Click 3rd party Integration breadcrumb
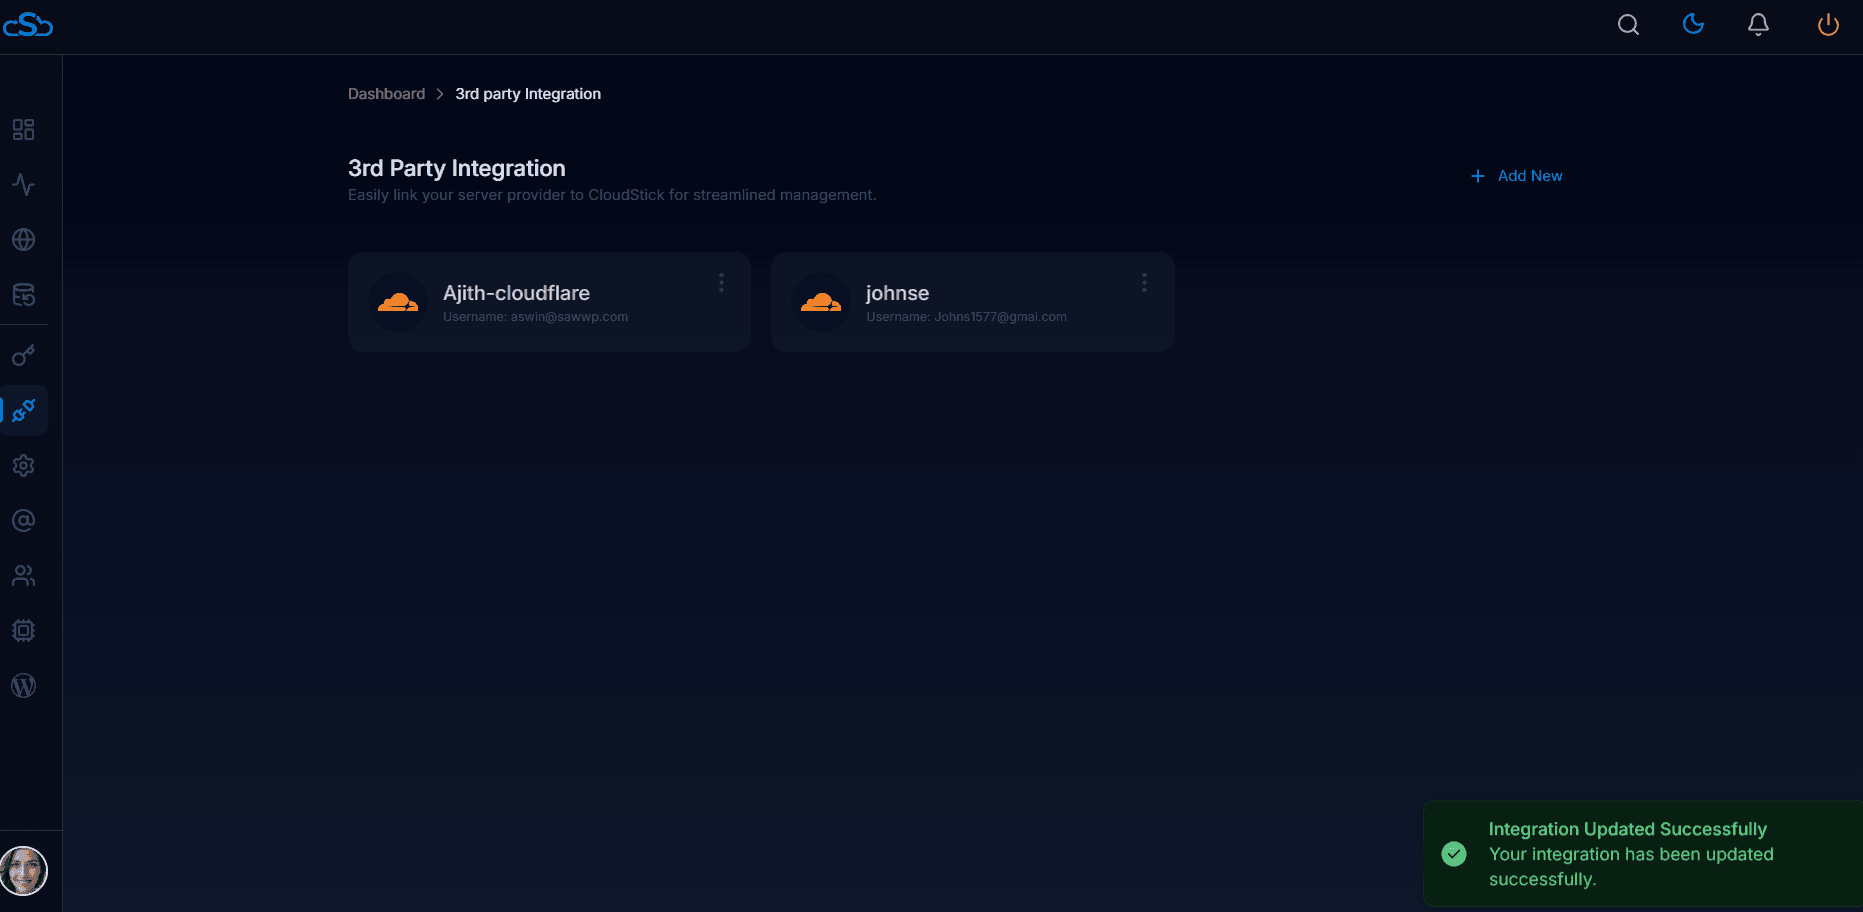The image size is (1863, 912). point(528,94)
